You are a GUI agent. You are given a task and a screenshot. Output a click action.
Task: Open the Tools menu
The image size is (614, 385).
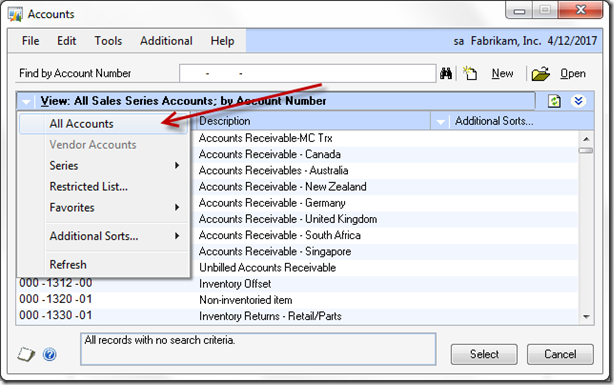(108, 41)
